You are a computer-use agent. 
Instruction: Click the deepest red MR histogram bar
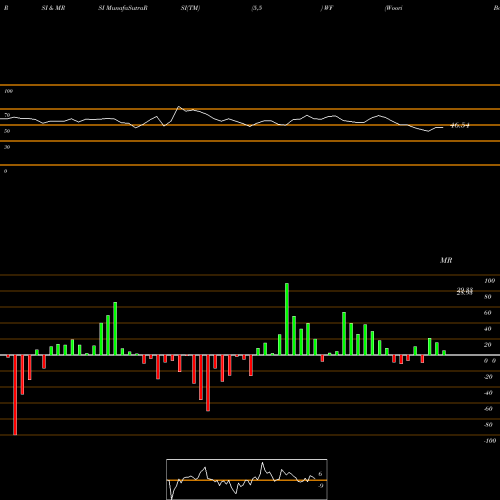click(15, 395)
